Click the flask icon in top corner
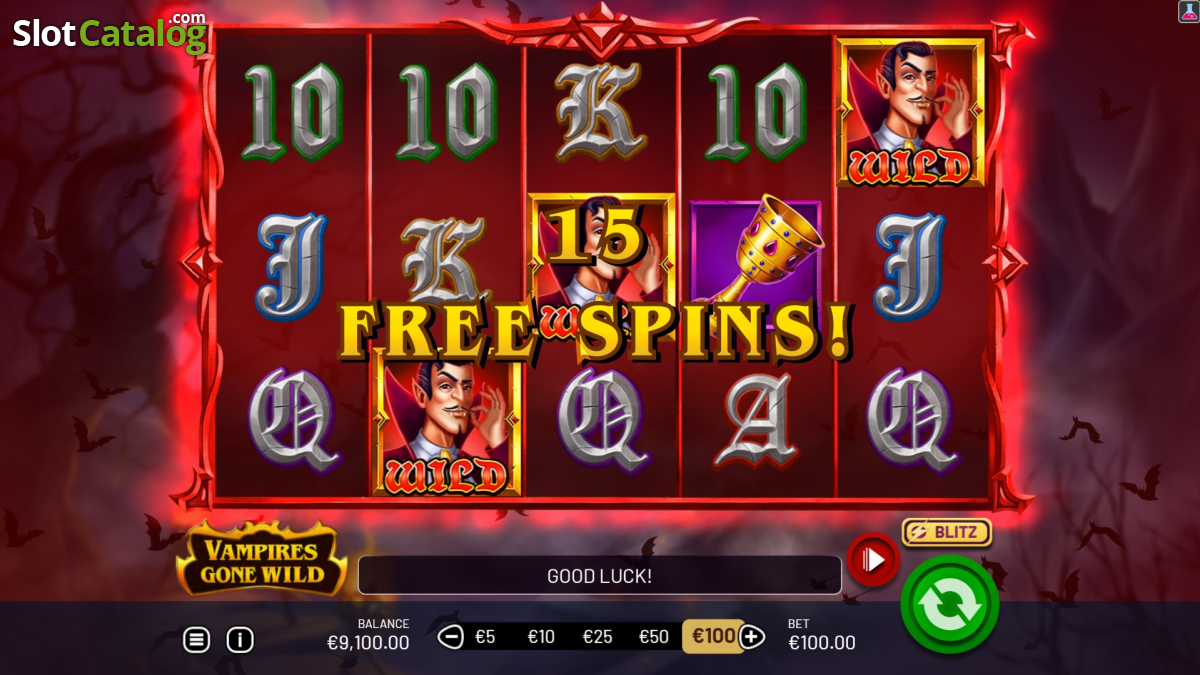Screen dimensions: 1200x675 pyautogui.click(x=1188, y=11)
